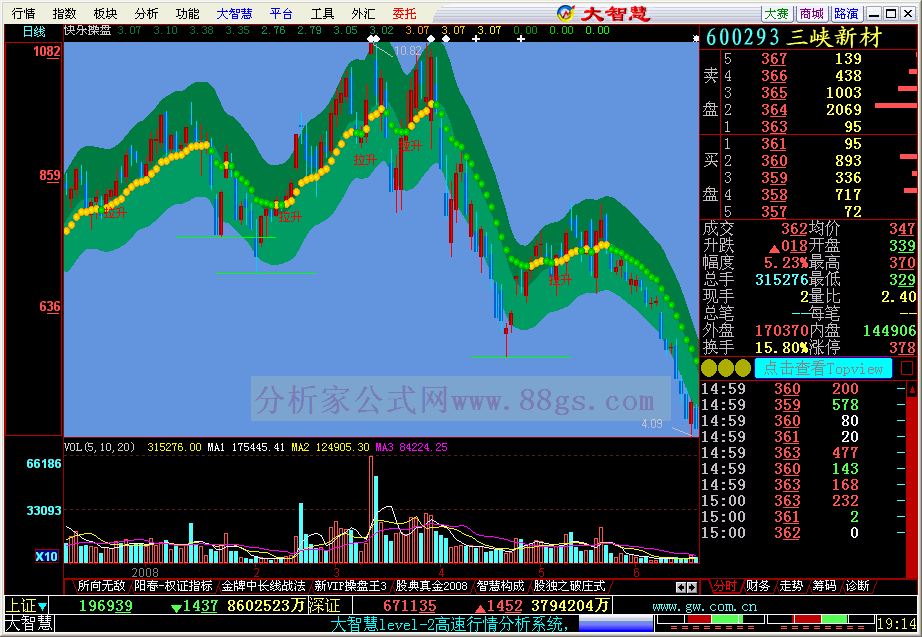Open the 平台 menu
The width and height of the screenshot is (922, 637).
click(281, 13)
